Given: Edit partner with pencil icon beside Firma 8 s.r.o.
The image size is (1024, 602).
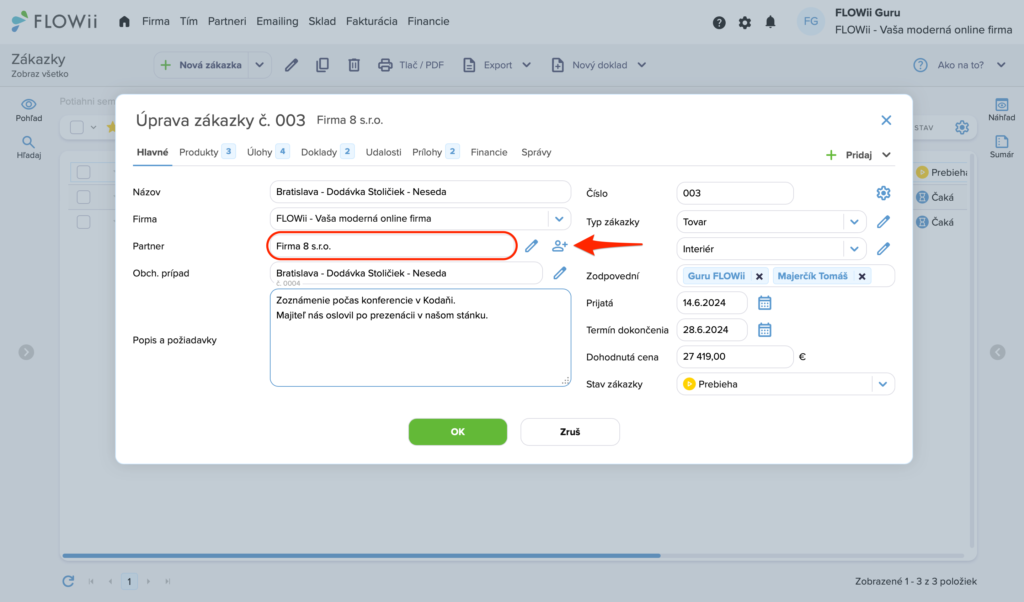Looking at the screenshot, I should 532,246.
